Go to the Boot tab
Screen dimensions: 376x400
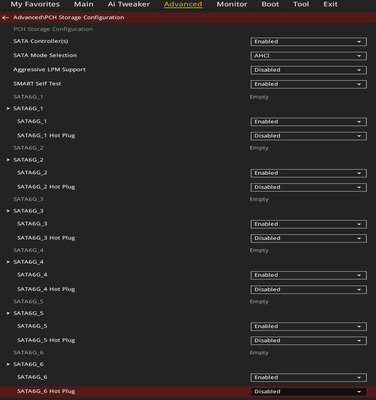270,4
